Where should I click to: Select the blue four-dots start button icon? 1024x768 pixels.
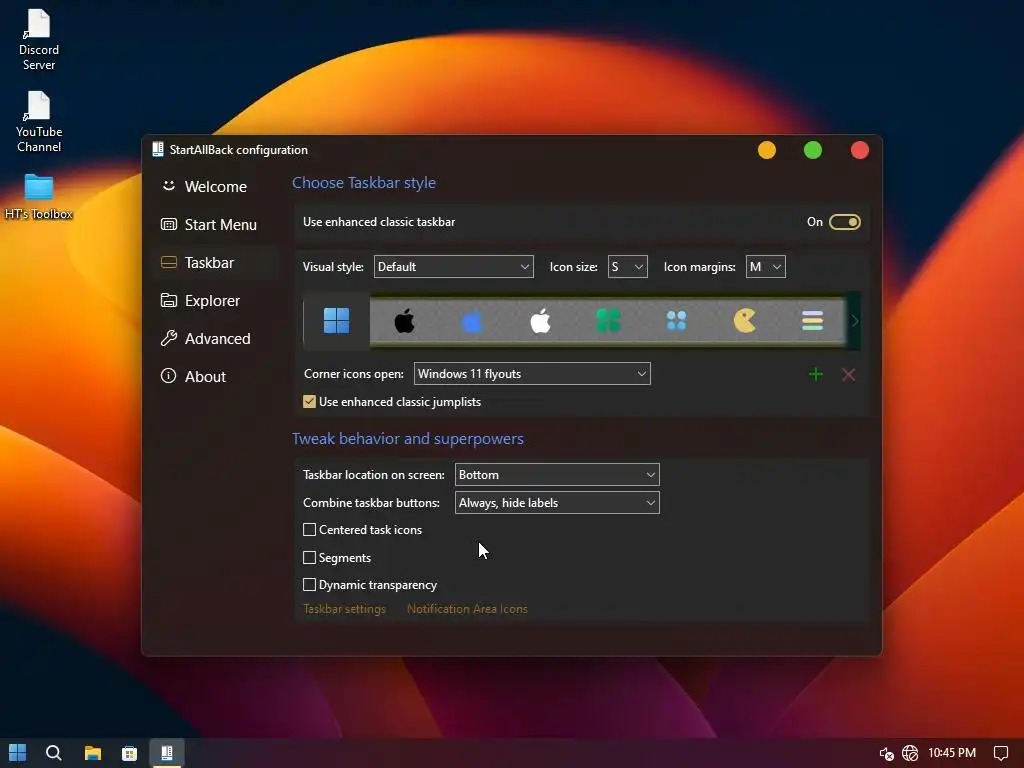(677, 321)
